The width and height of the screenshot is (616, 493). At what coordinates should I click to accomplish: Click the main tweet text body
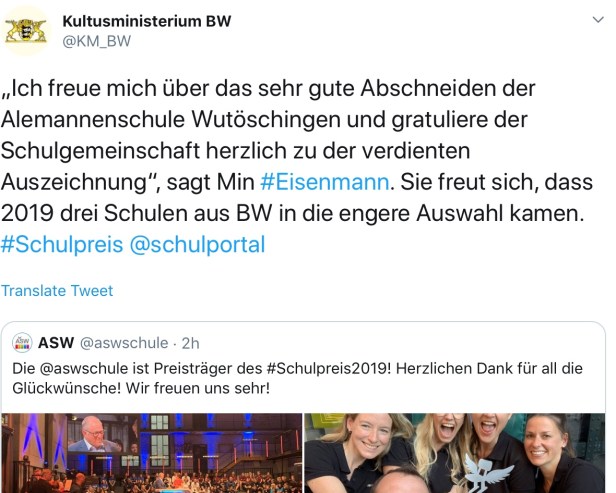[297, 166]
